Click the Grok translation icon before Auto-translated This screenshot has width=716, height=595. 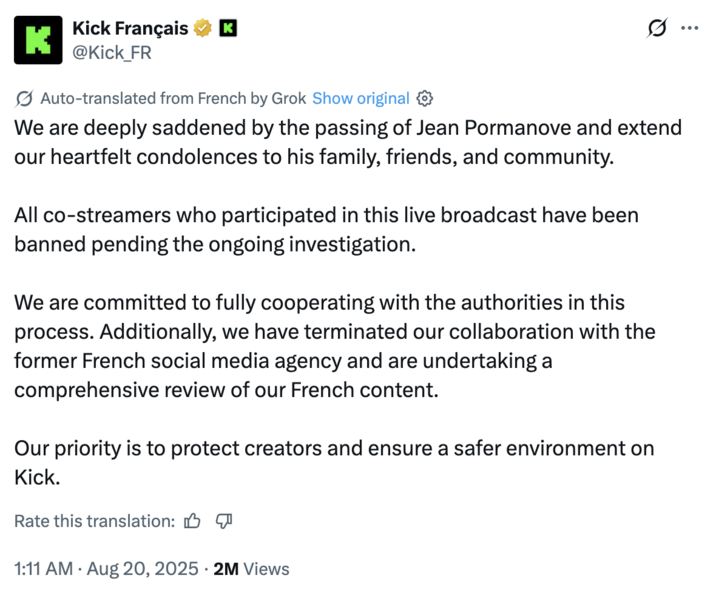pos(25,98)
